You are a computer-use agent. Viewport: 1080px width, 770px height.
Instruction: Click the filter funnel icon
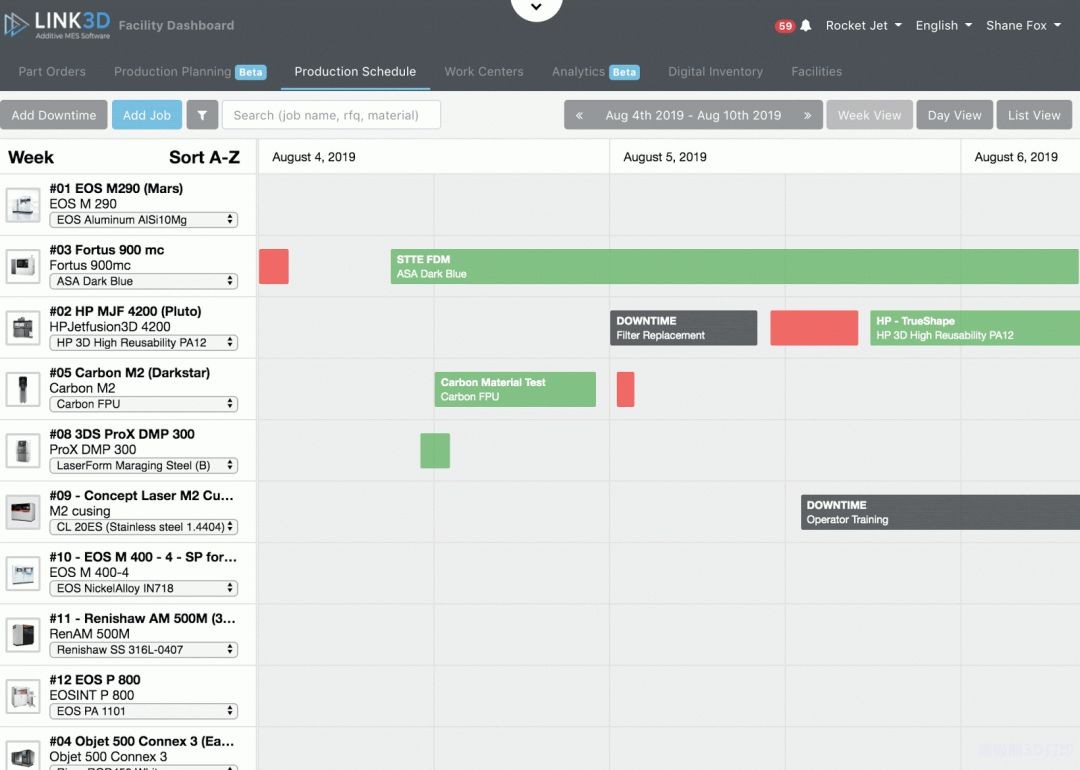click(202, 115)
